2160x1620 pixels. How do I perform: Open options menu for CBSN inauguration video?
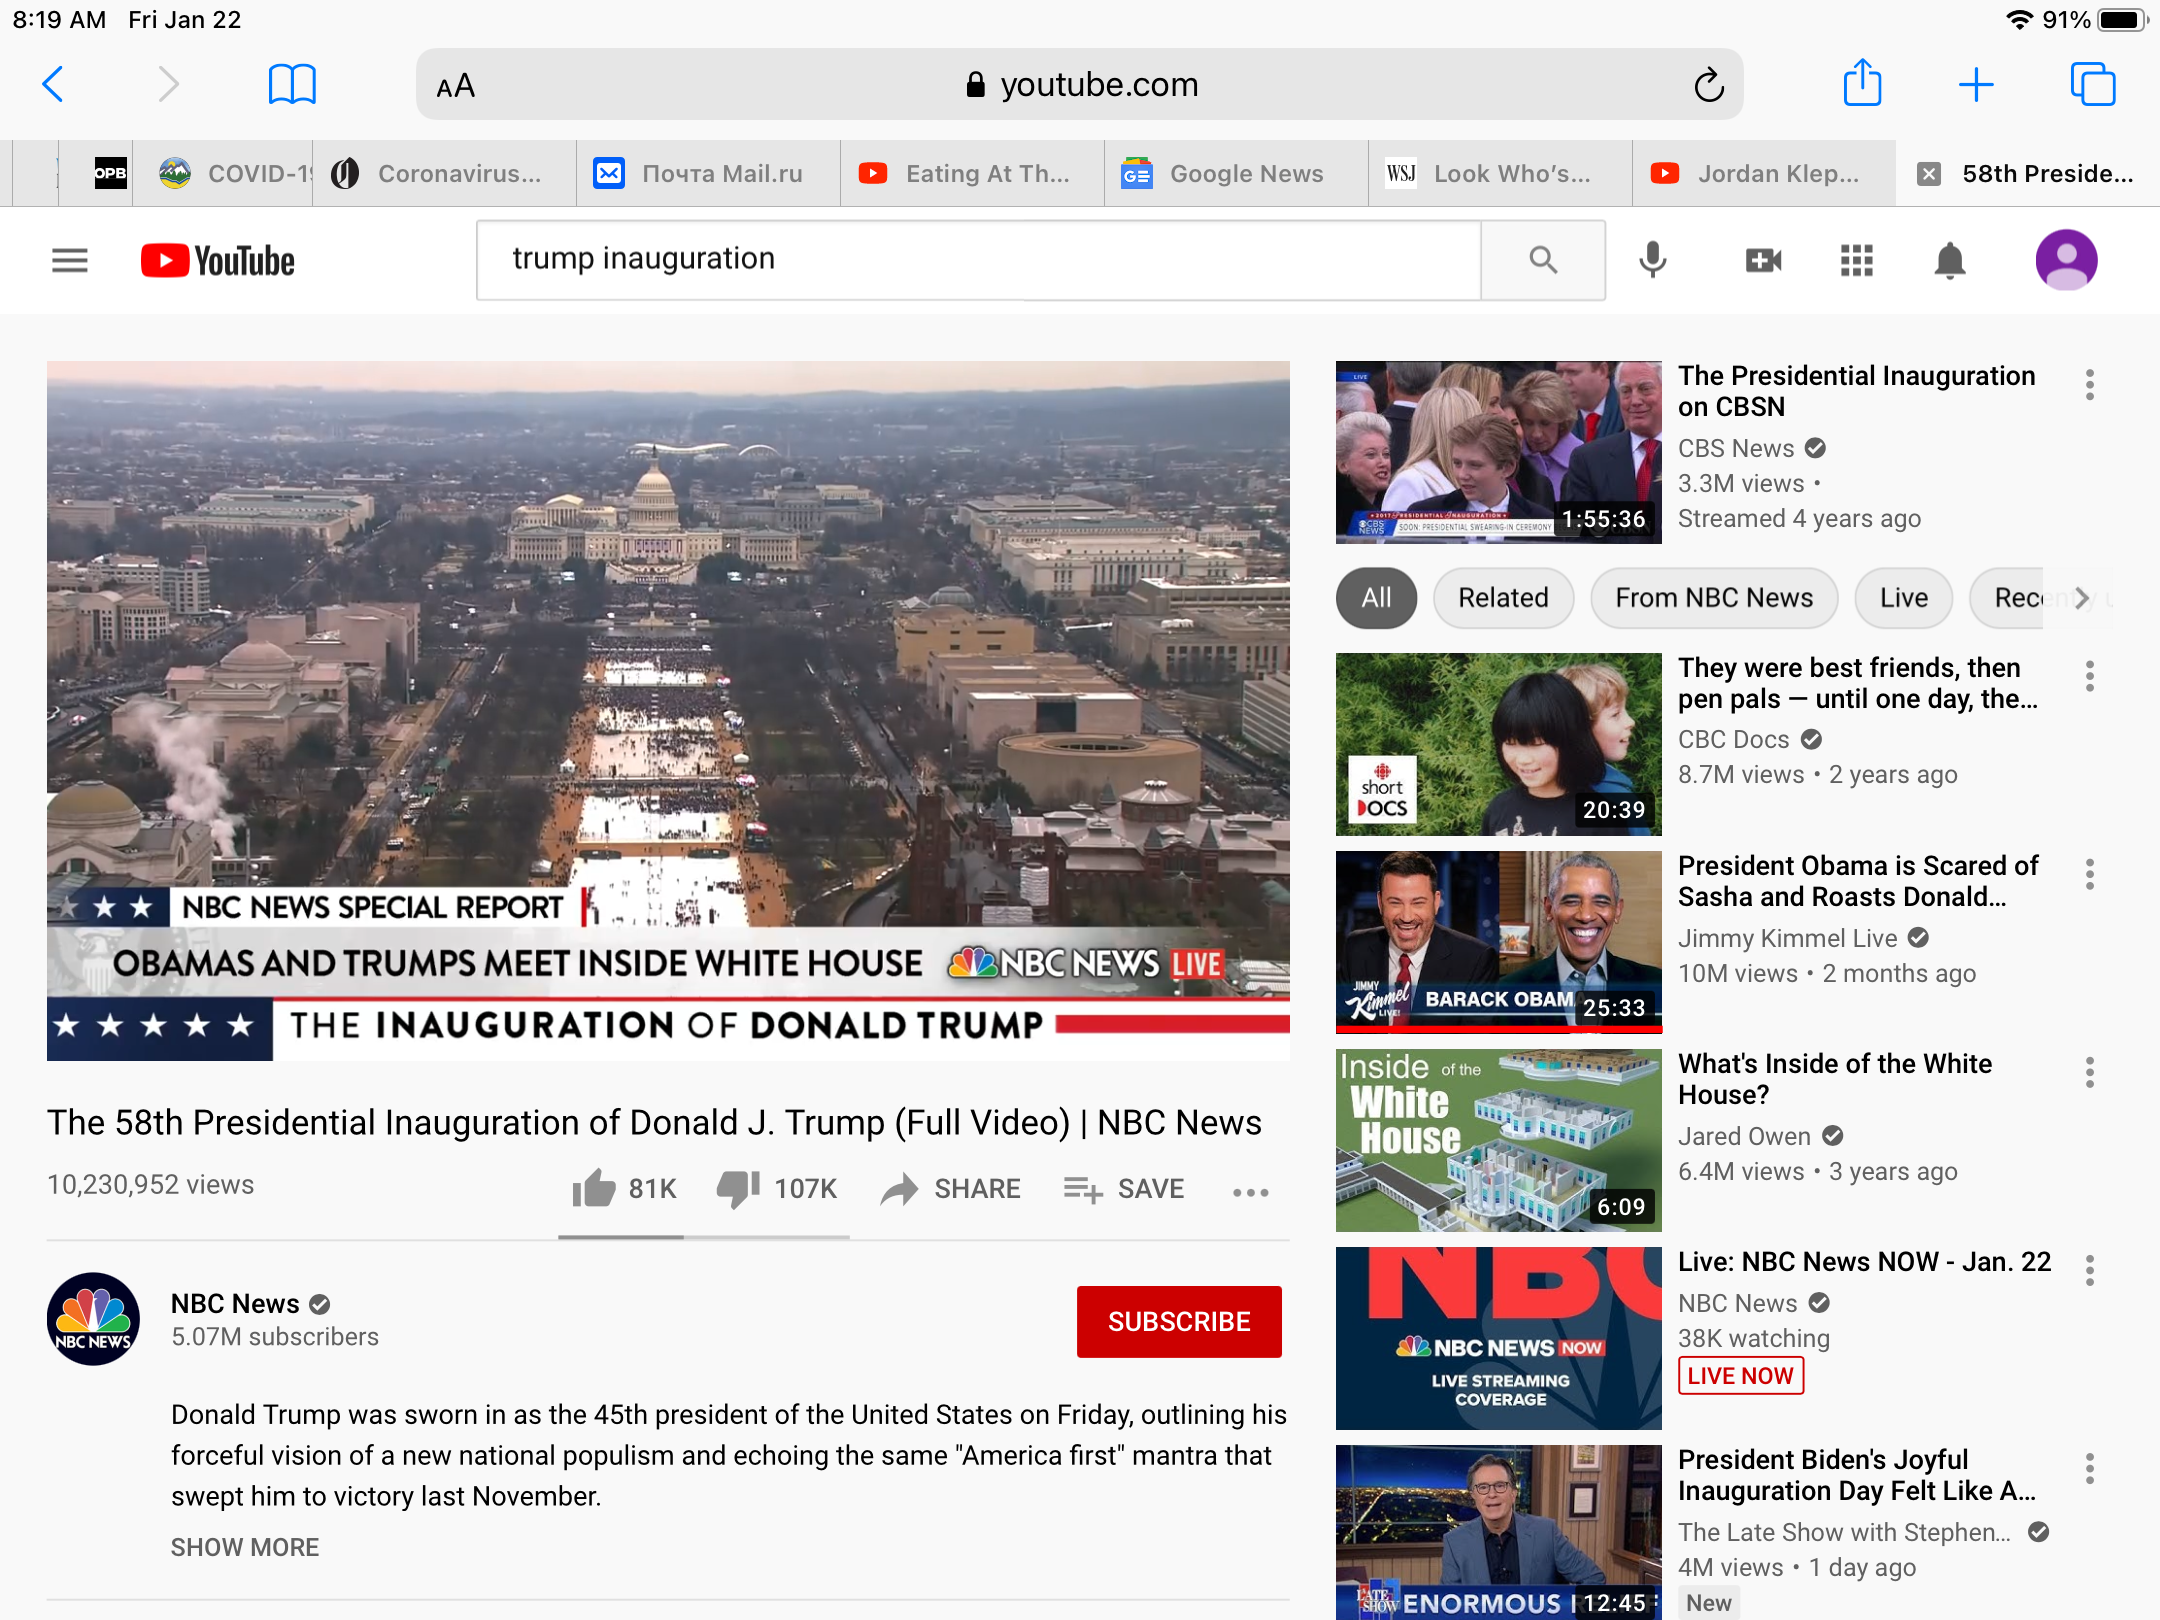(x=2089, y=385)
